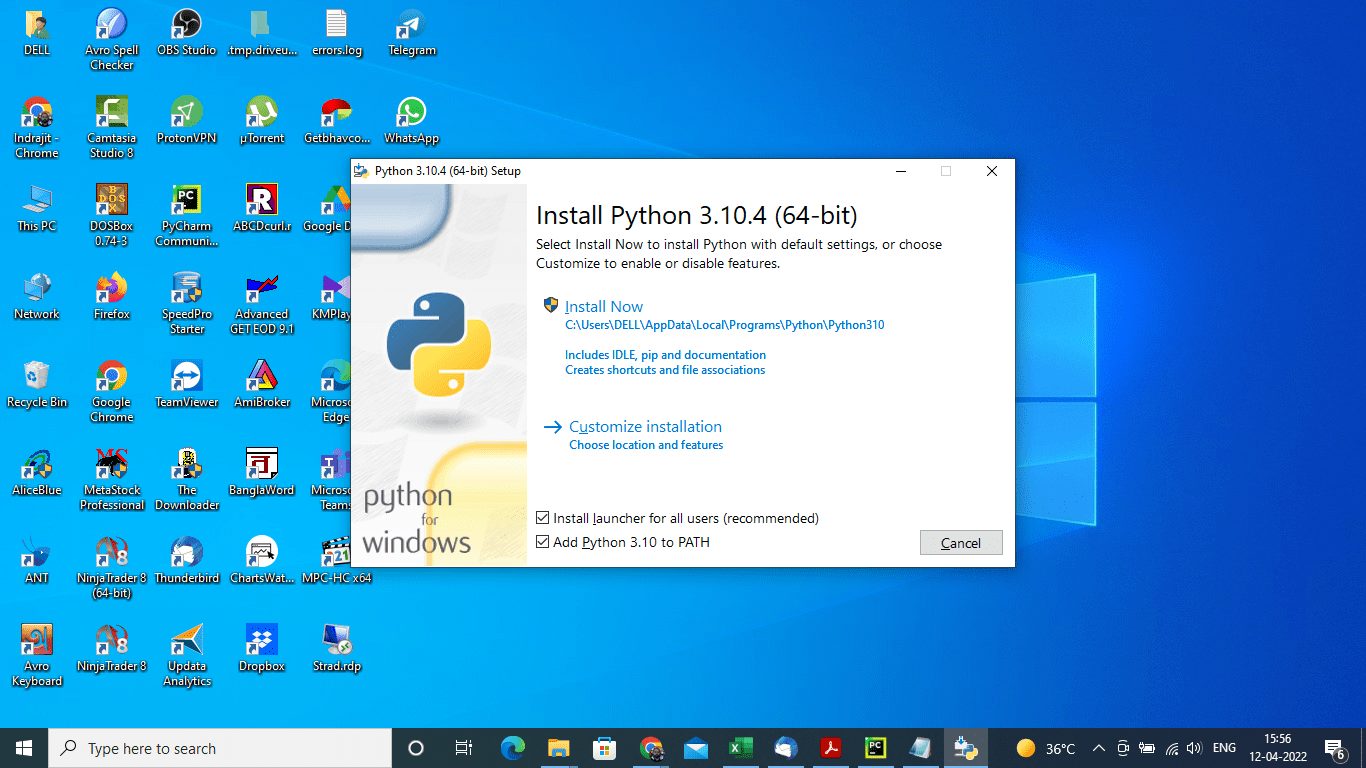The width and height of the screenshot is (1366, 768).
Task: Open Excel from the taskbar
Action: pos(740,747)
